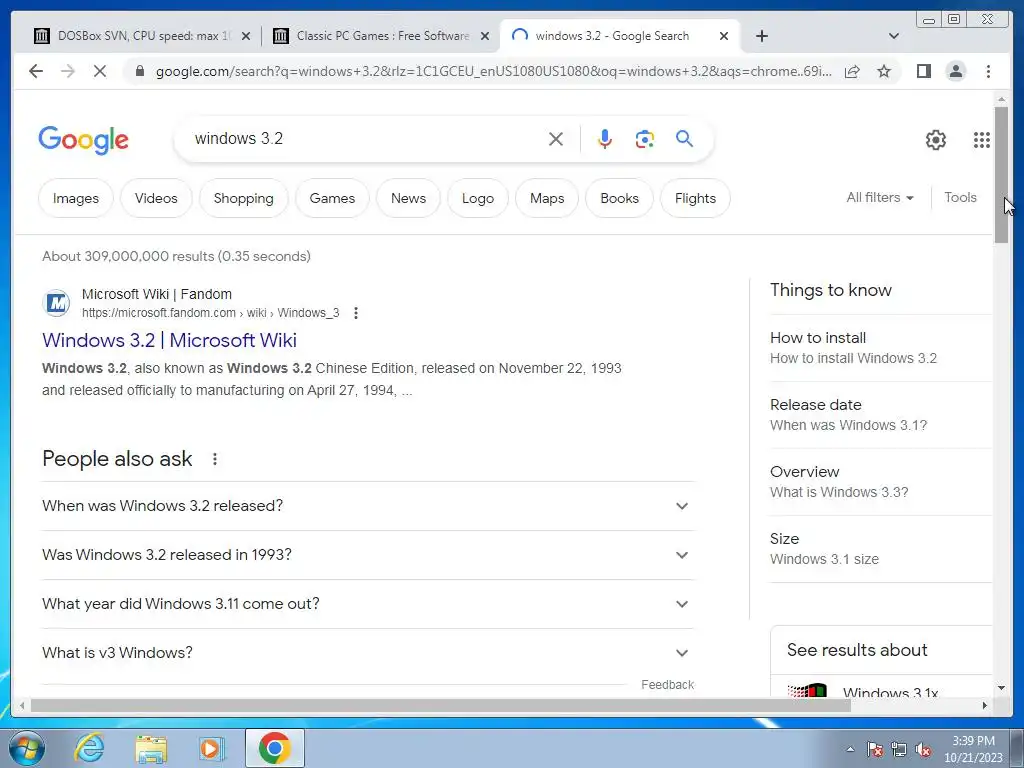Image resolution: width=1024 pixels, height=768 pixels.
Task: Open the All filters dropdown
Action: (880, 197)
